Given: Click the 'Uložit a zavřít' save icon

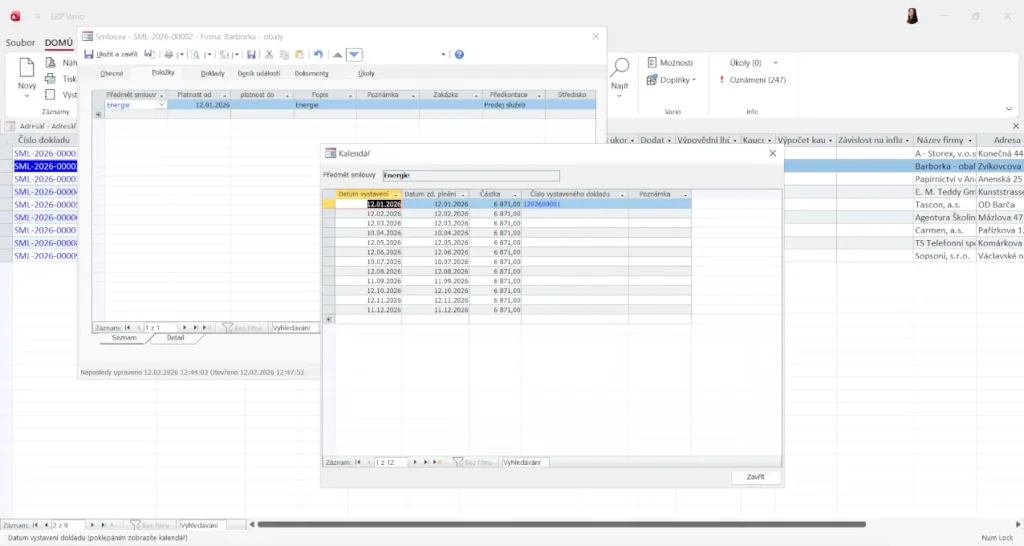Looking at the screenshot, I should pos(89,54).
